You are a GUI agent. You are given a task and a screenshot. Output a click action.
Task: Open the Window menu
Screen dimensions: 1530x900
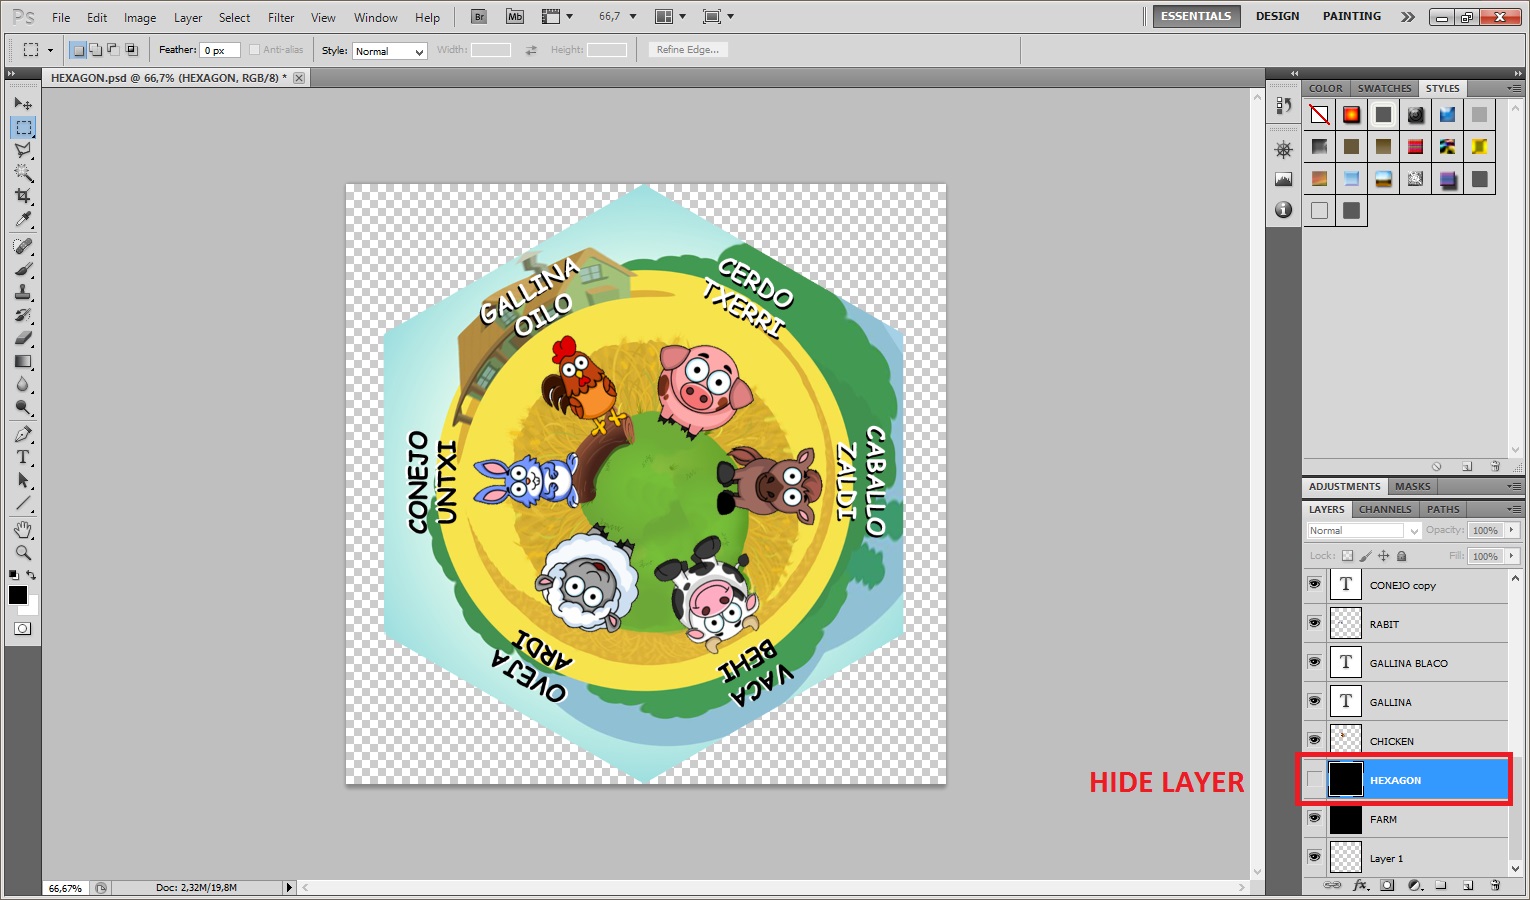tap(376, 18)
